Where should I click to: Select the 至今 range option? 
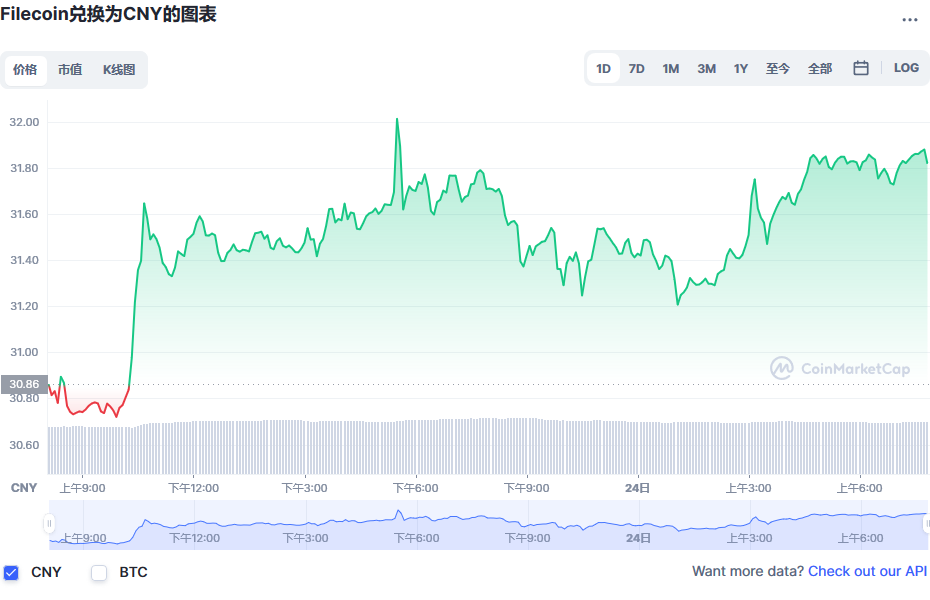coord(777,67)
